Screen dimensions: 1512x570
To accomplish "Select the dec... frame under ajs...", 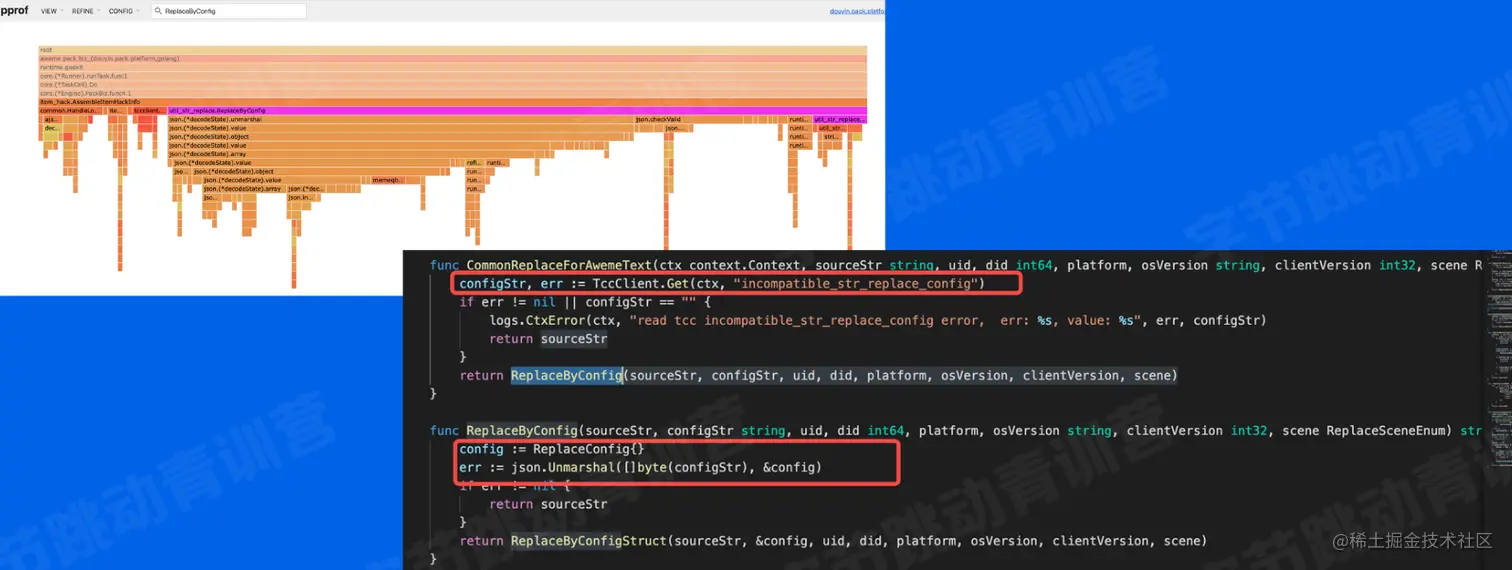I will tap(52, 128).
